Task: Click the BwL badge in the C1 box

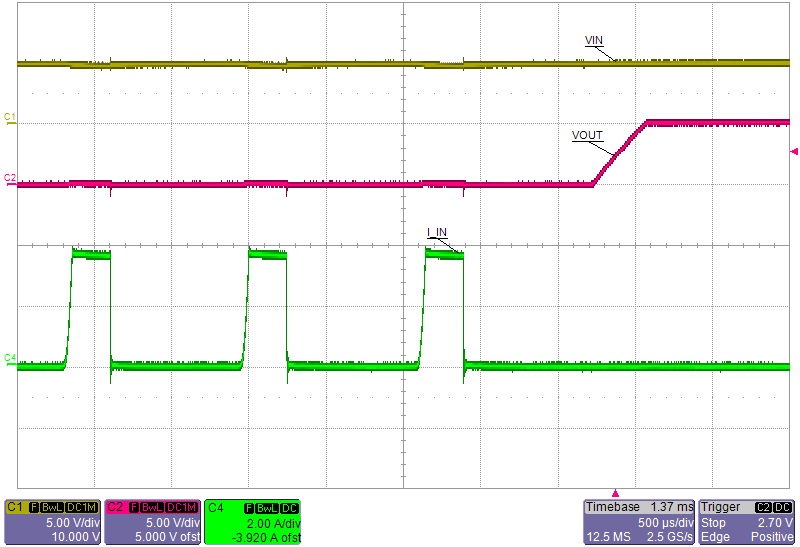Action: tap(52, 508)
